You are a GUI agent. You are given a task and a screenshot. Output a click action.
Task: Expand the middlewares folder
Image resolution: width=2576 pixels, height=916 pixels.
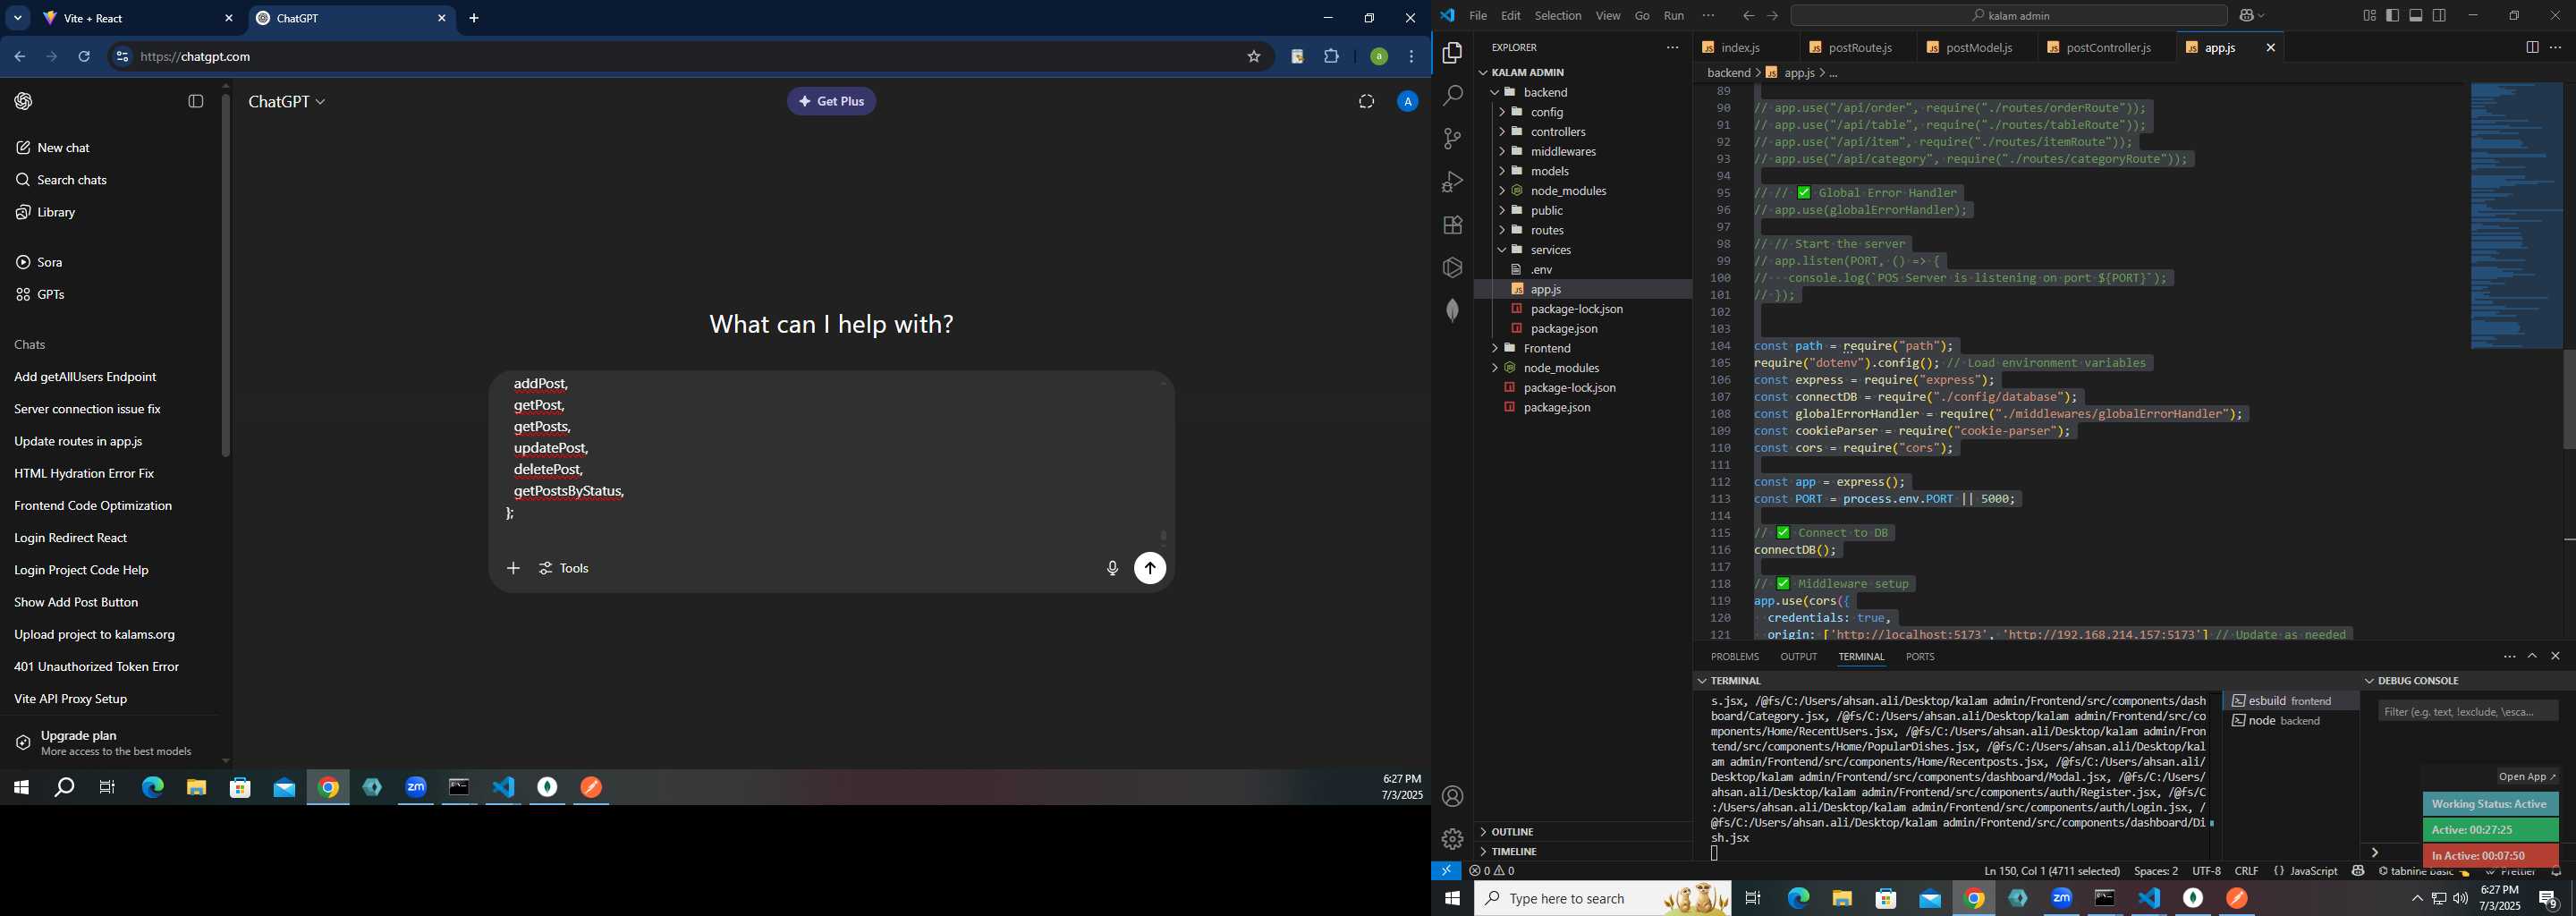[1585, 152]
